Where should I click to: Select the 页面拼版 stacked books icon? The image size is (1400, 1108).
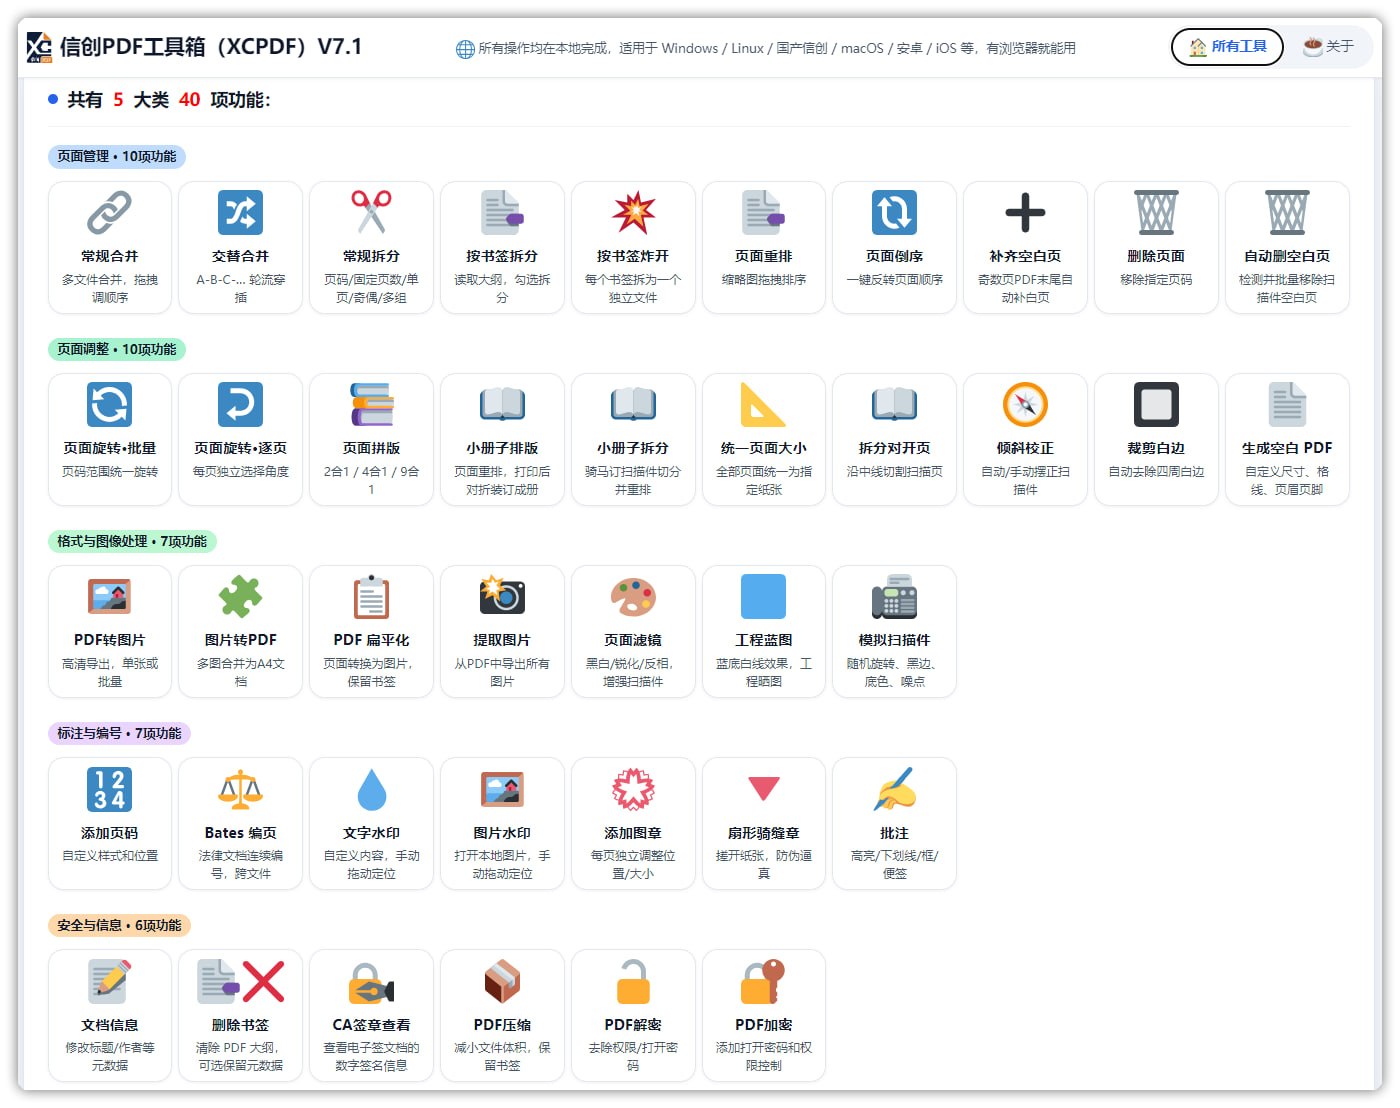pyautogui.click(x=371, y=405)
